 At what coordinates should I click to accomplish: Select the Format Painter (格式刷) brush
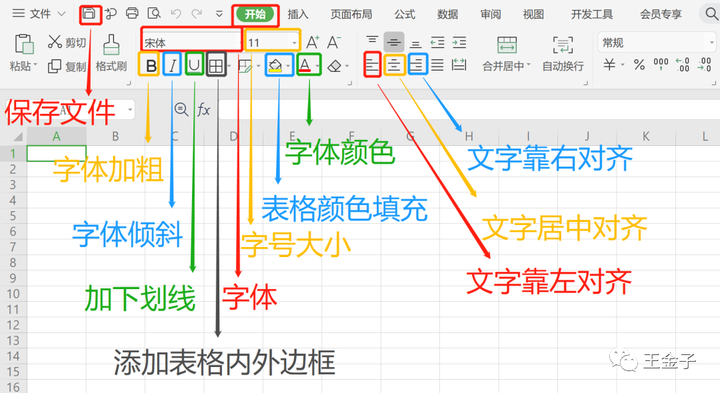[111, 45]
